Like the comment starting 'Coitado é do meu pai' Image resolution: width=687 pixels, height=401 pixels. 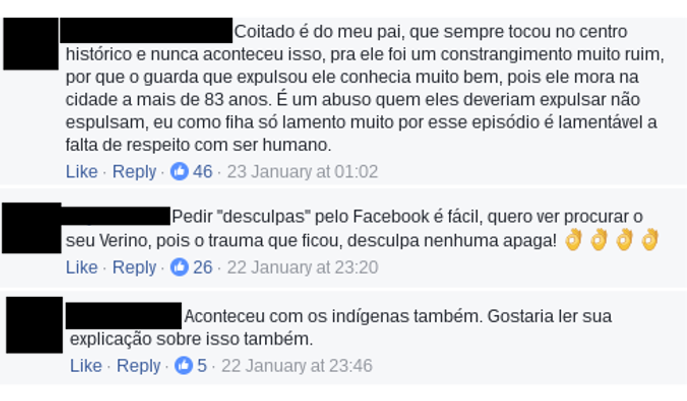pos(81,171)
